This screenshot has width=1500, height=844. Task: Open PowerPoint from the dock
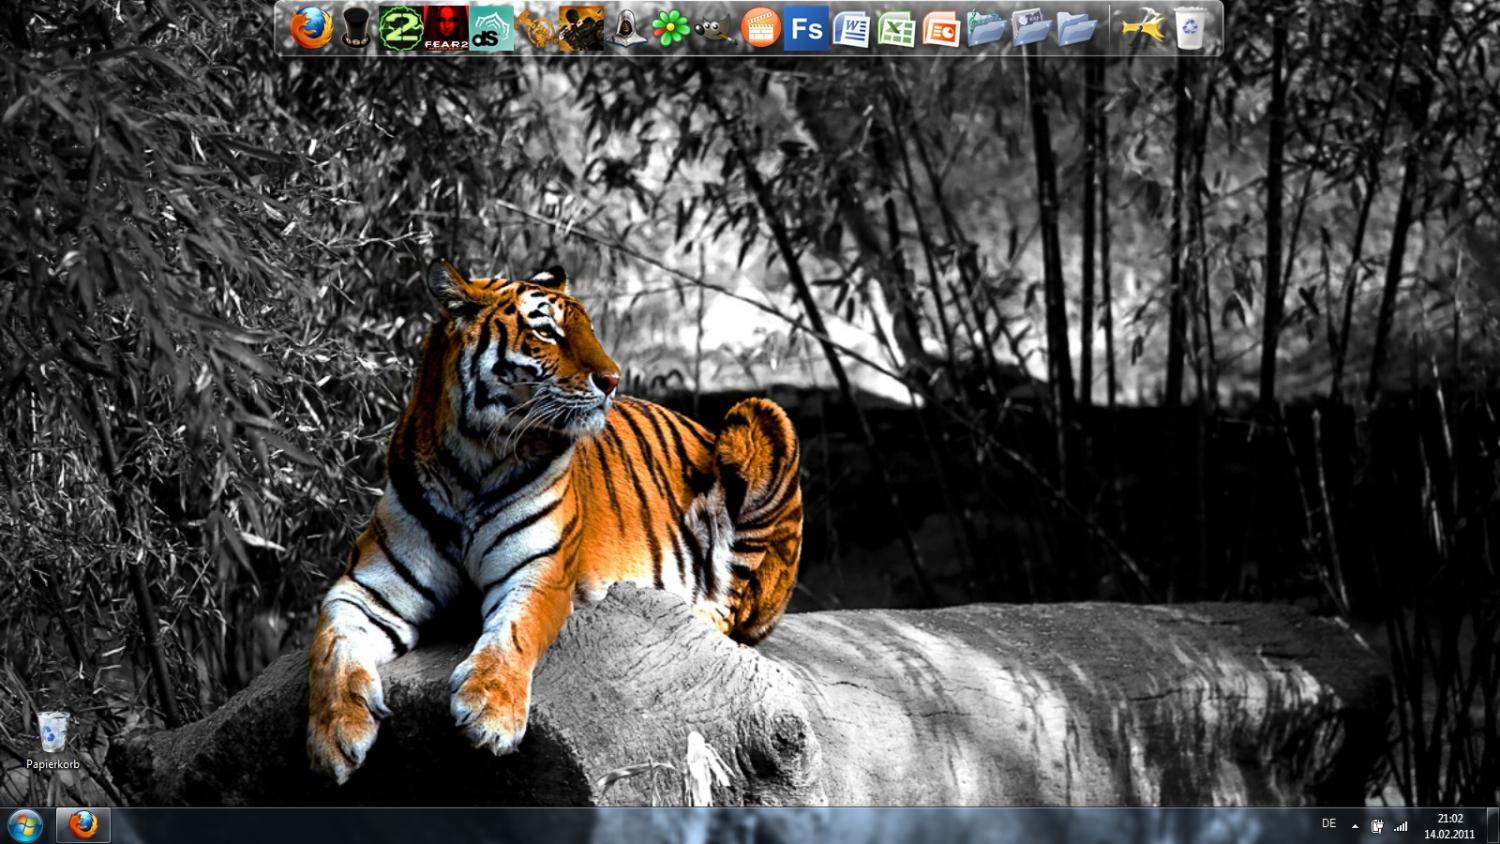pyautogui.click(x=941, y=29)
